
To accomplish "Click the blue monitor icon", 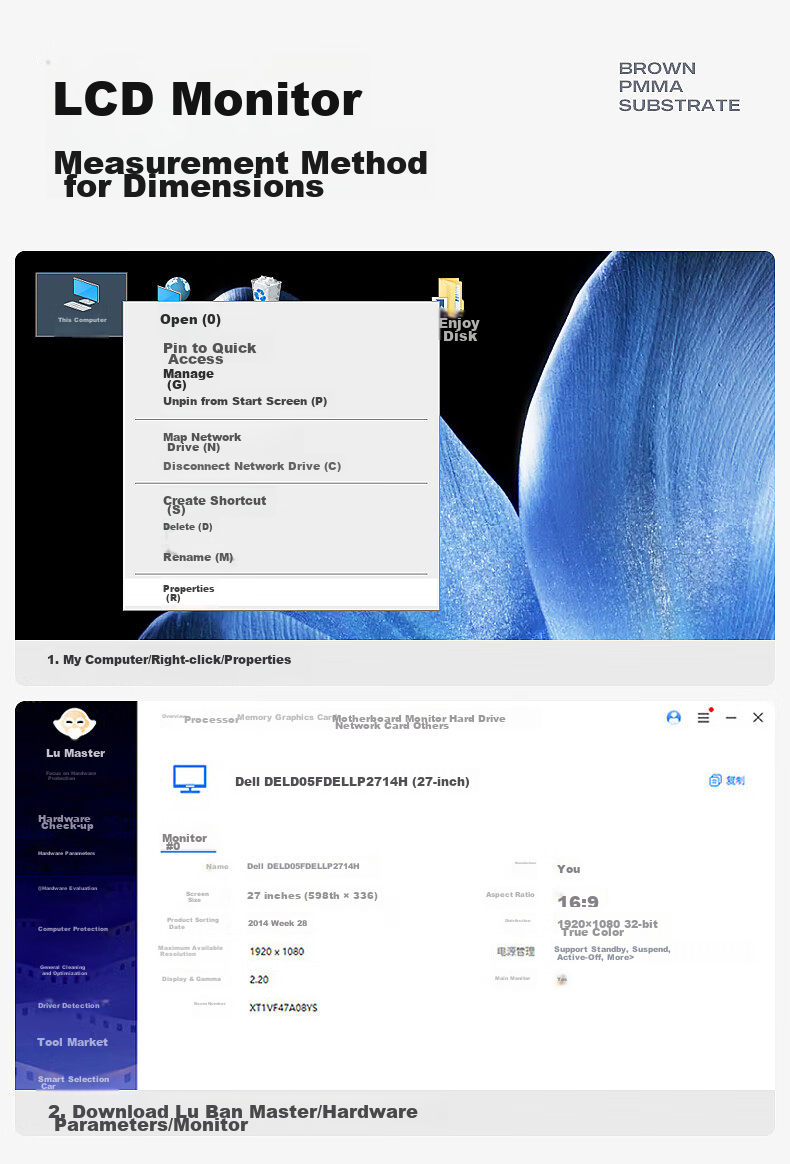I will coord(189,779).
